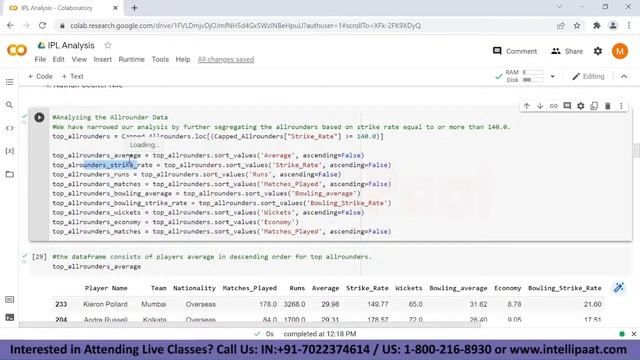Click the top_allrounders_average output line
Viewport: 640px width, 360px height.
(x=97, y=267)
